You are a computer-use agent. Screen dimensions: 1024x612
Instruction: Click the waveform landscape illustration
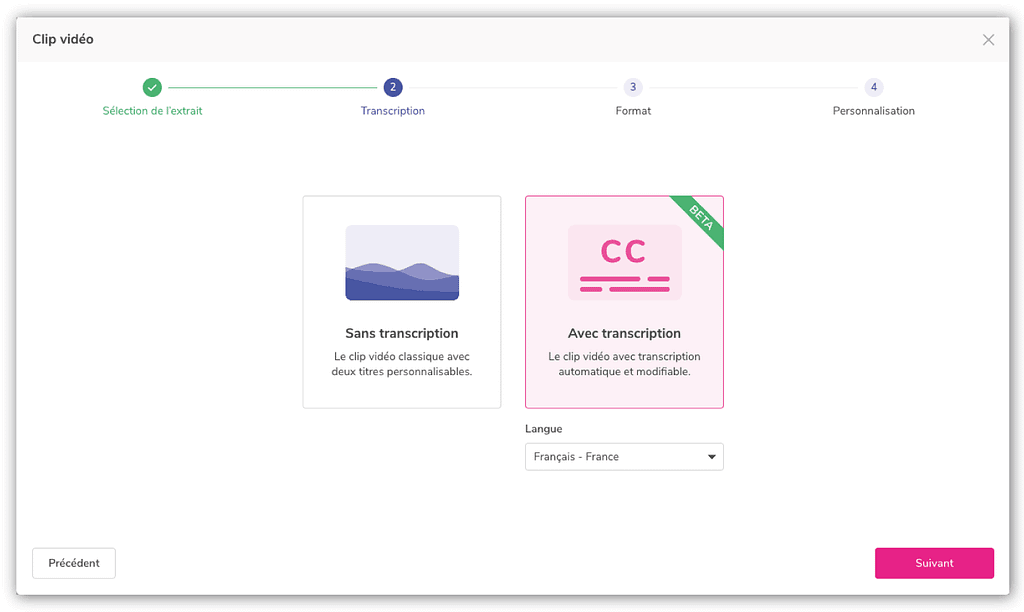coord(402,263)
